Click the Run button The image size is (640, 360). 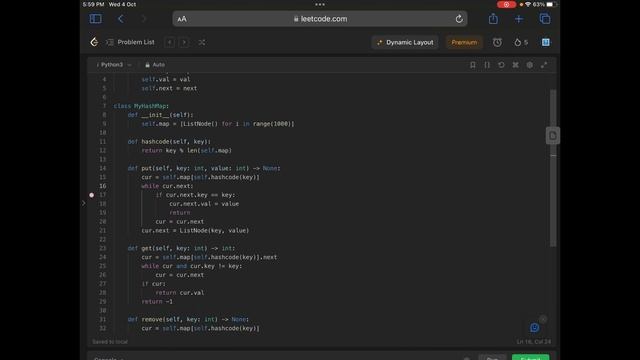coord(492,358)
